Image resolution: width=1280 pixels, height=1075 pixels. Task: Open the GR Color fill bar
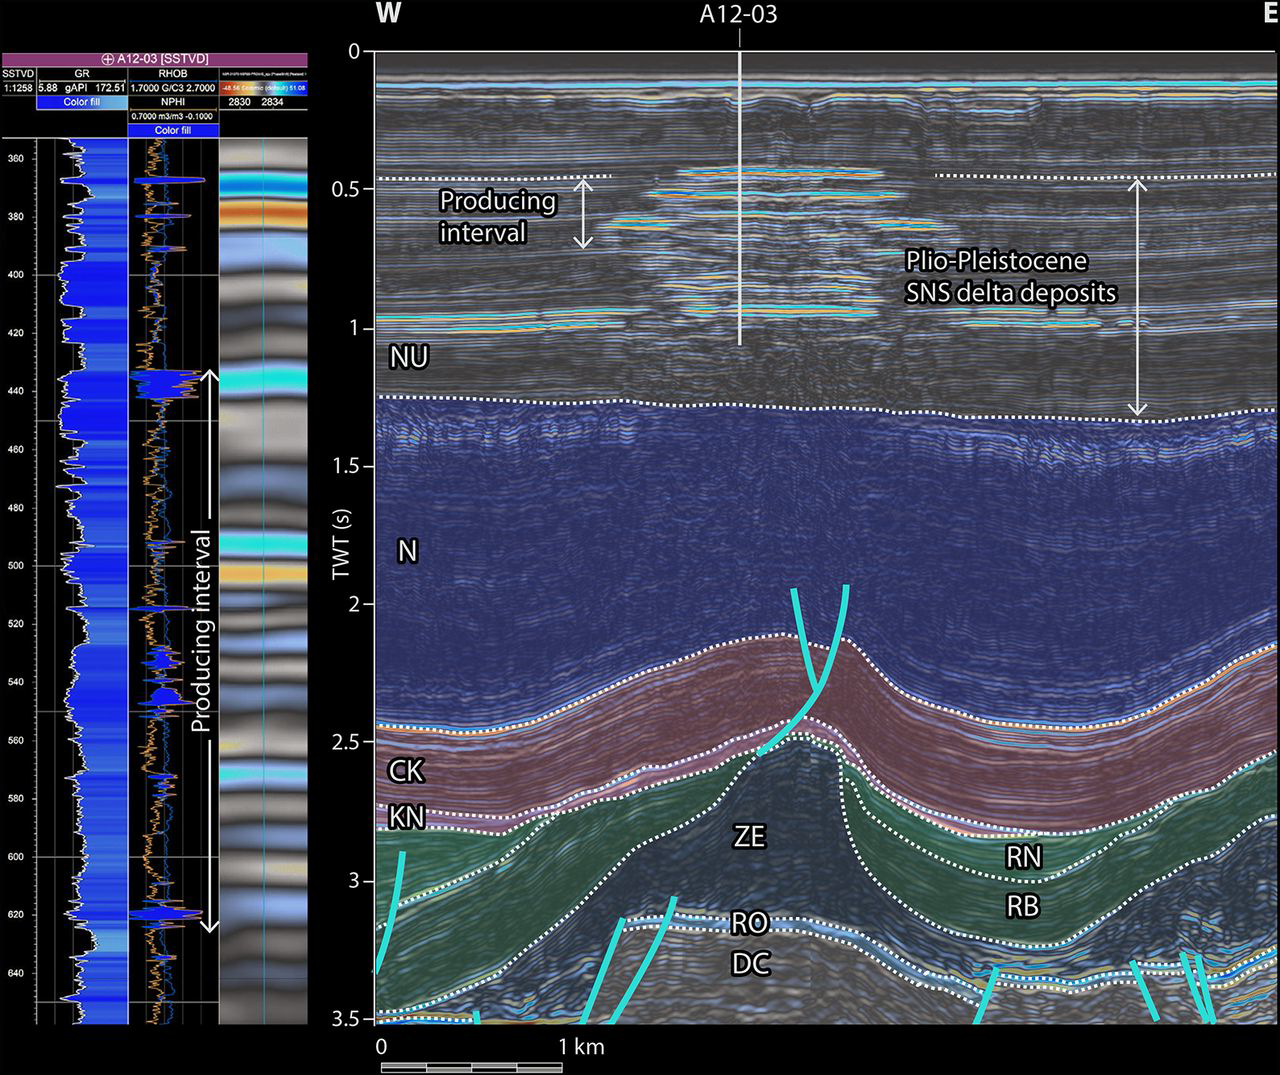[82, 102]
